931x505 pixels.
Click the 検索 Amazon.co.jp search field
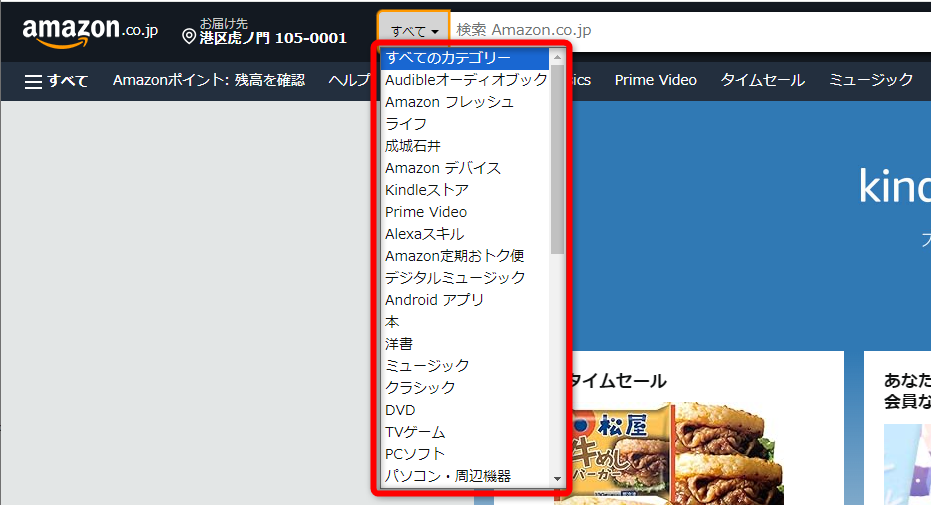coord(690,30)
